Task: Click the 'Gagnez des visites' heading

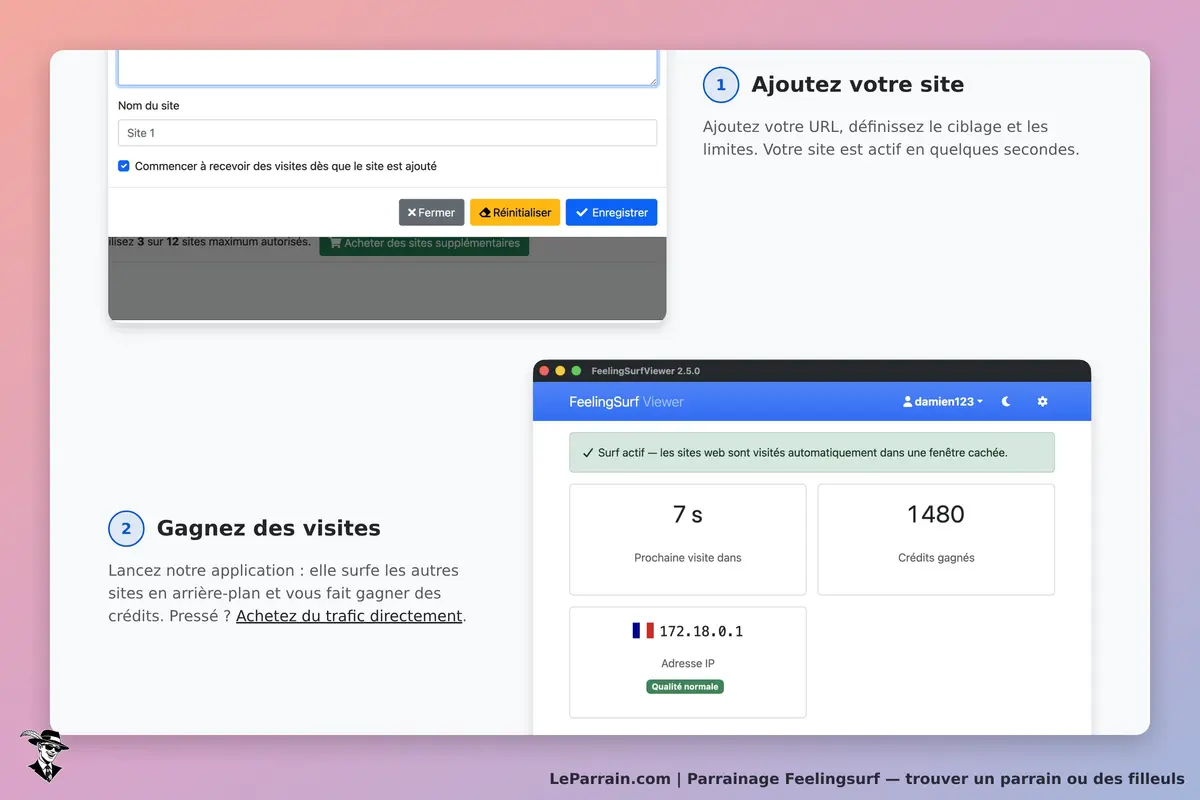Action: 269,528
